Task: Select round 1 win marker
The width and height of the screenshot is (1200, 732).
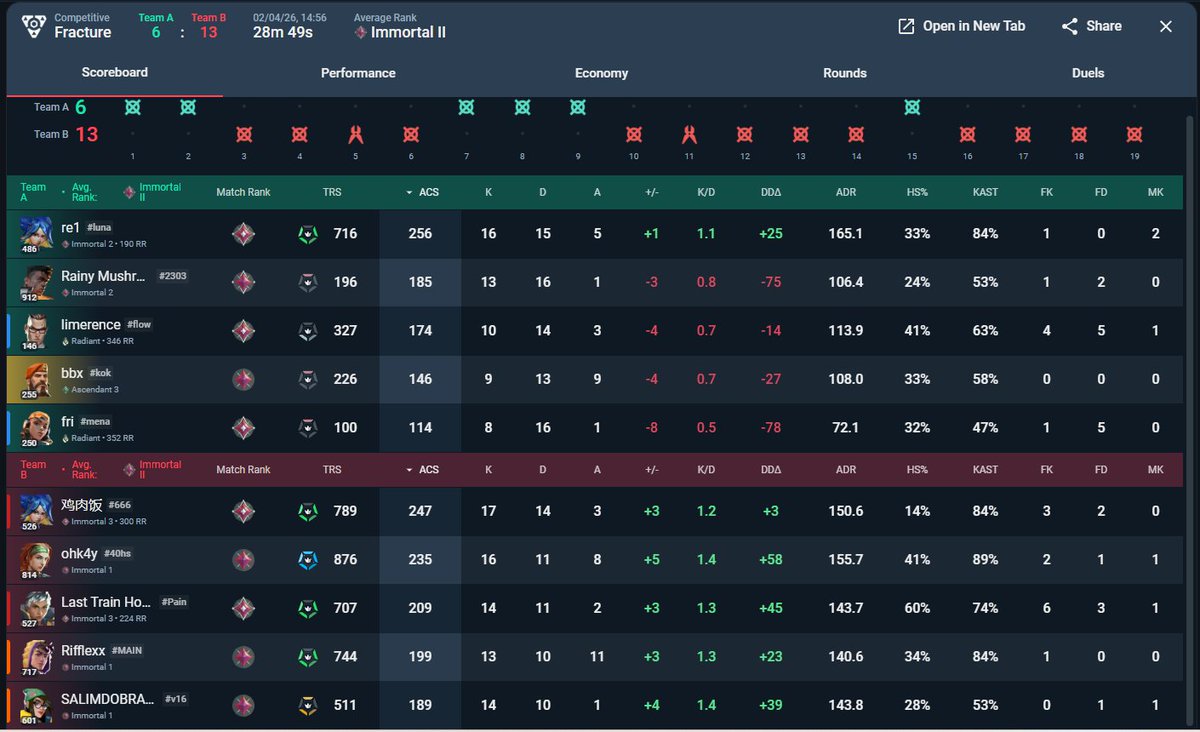Action: pyautogui.click(x=132, y=107)
